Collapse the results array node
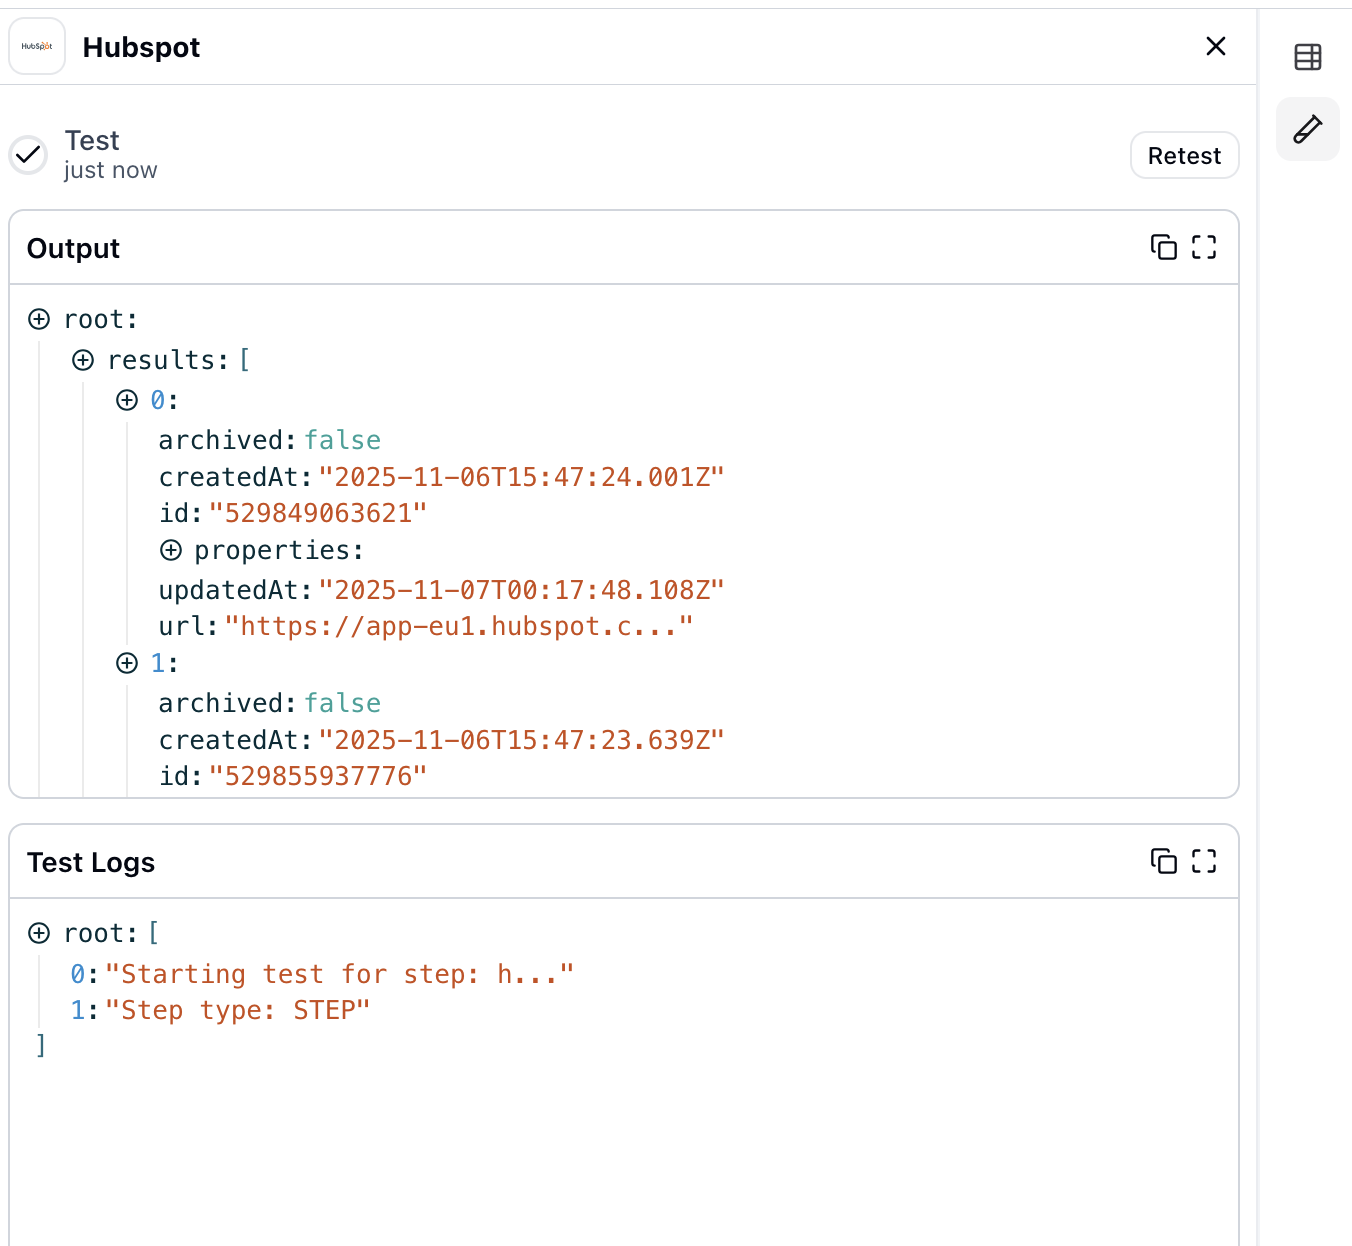 (x=83, y=360)
